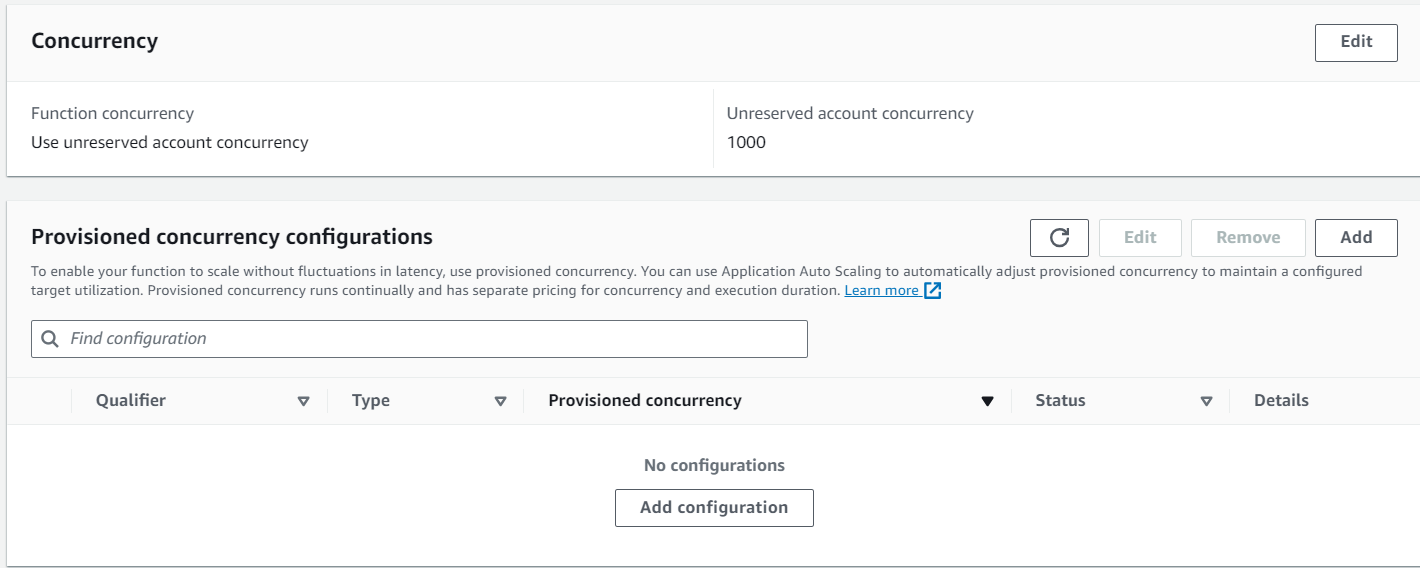Click the external link icon beside Learn more
This screenshot has height=568, width=1420.
tap(933, 291)
